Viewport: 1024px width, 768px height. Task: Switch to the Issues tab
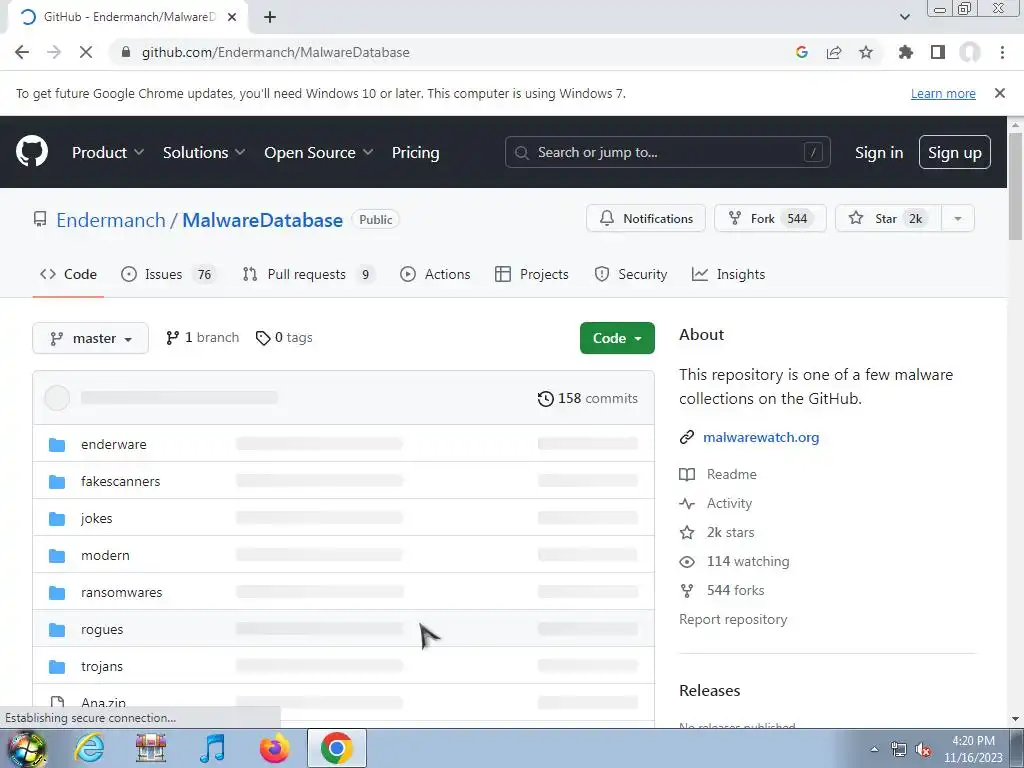168,274
